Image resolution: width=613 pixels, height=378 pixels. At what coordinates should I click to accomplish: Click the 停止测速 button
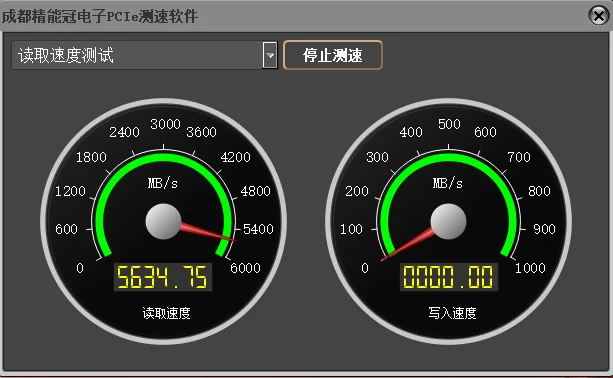pyautogui.click(x=333, y=55)
